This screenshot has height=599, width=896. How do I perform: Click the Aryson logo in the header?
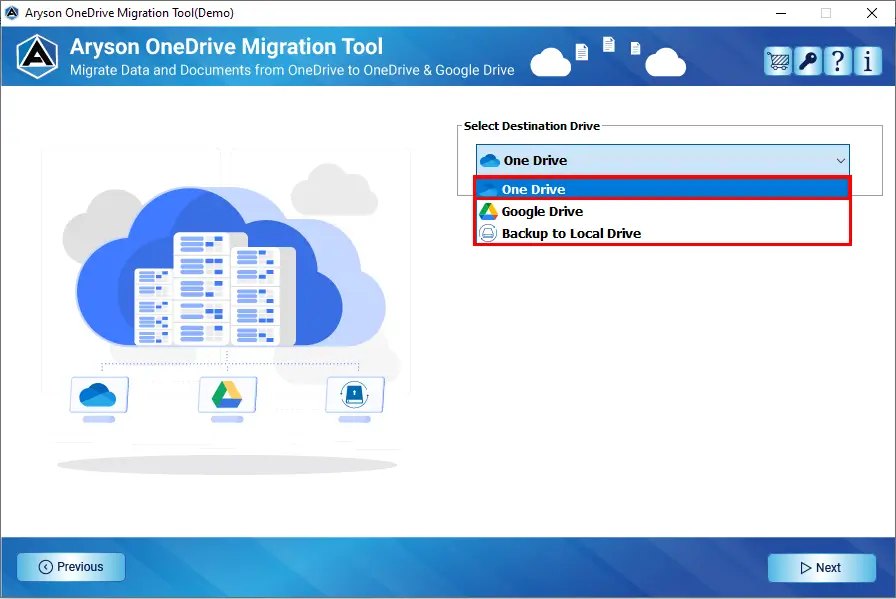(37, 56)
